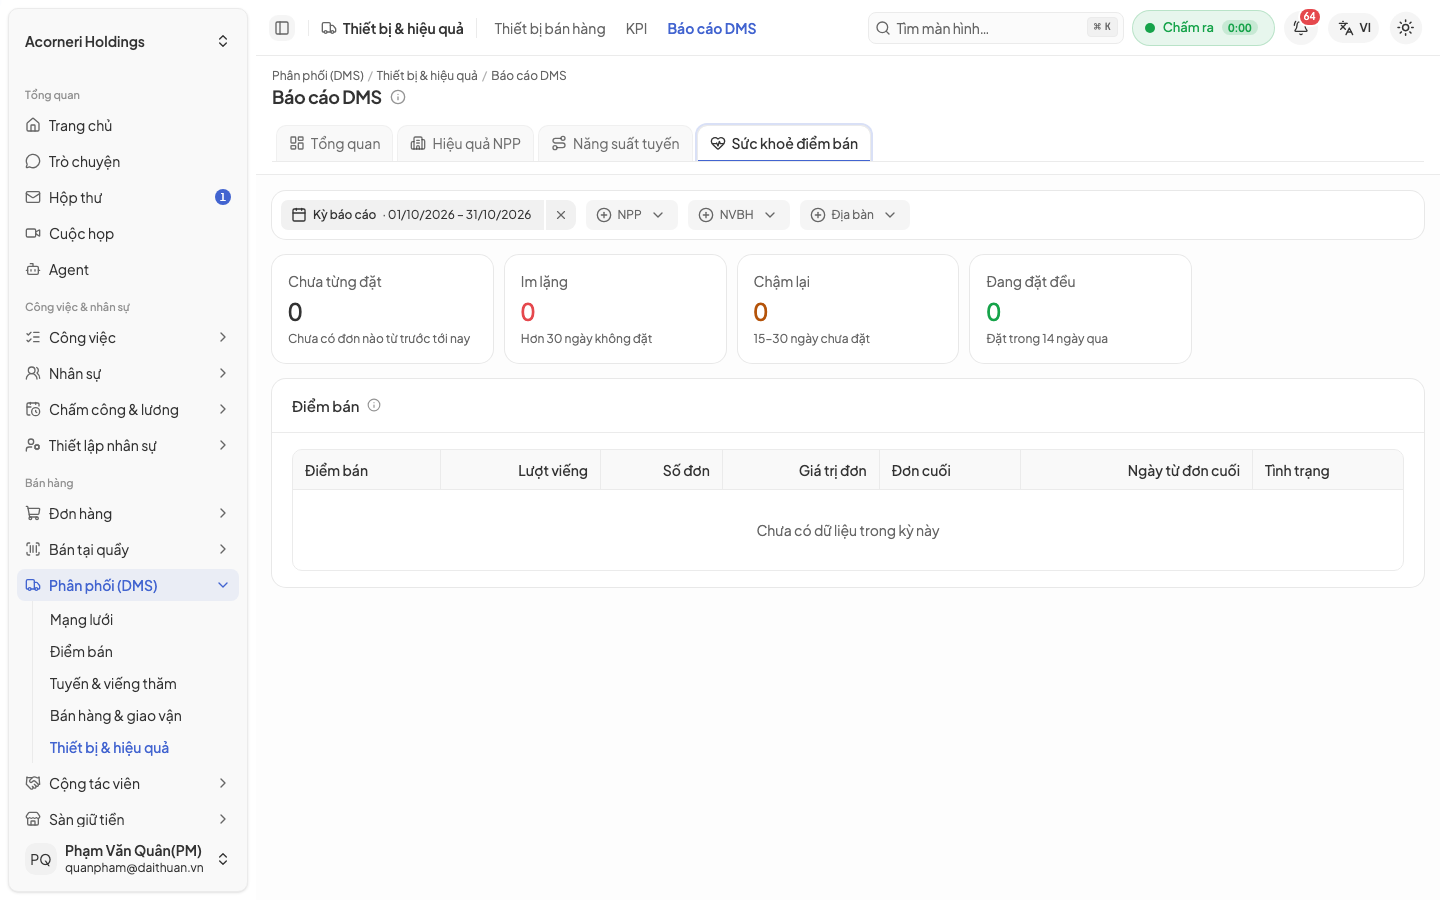Toggle light theme sun icon
The image size is (1440, 900).
pyautogui.click(x=1405, y=28)
